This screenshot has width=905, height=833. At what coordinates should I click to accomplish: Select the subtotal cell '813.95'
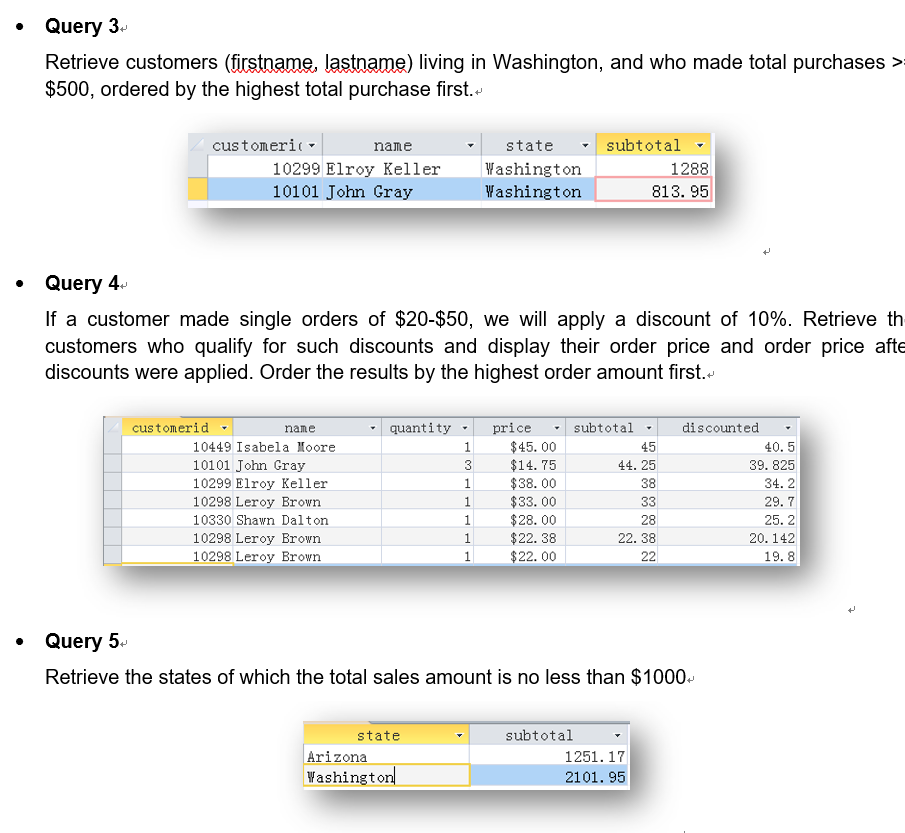pos(653,190)
